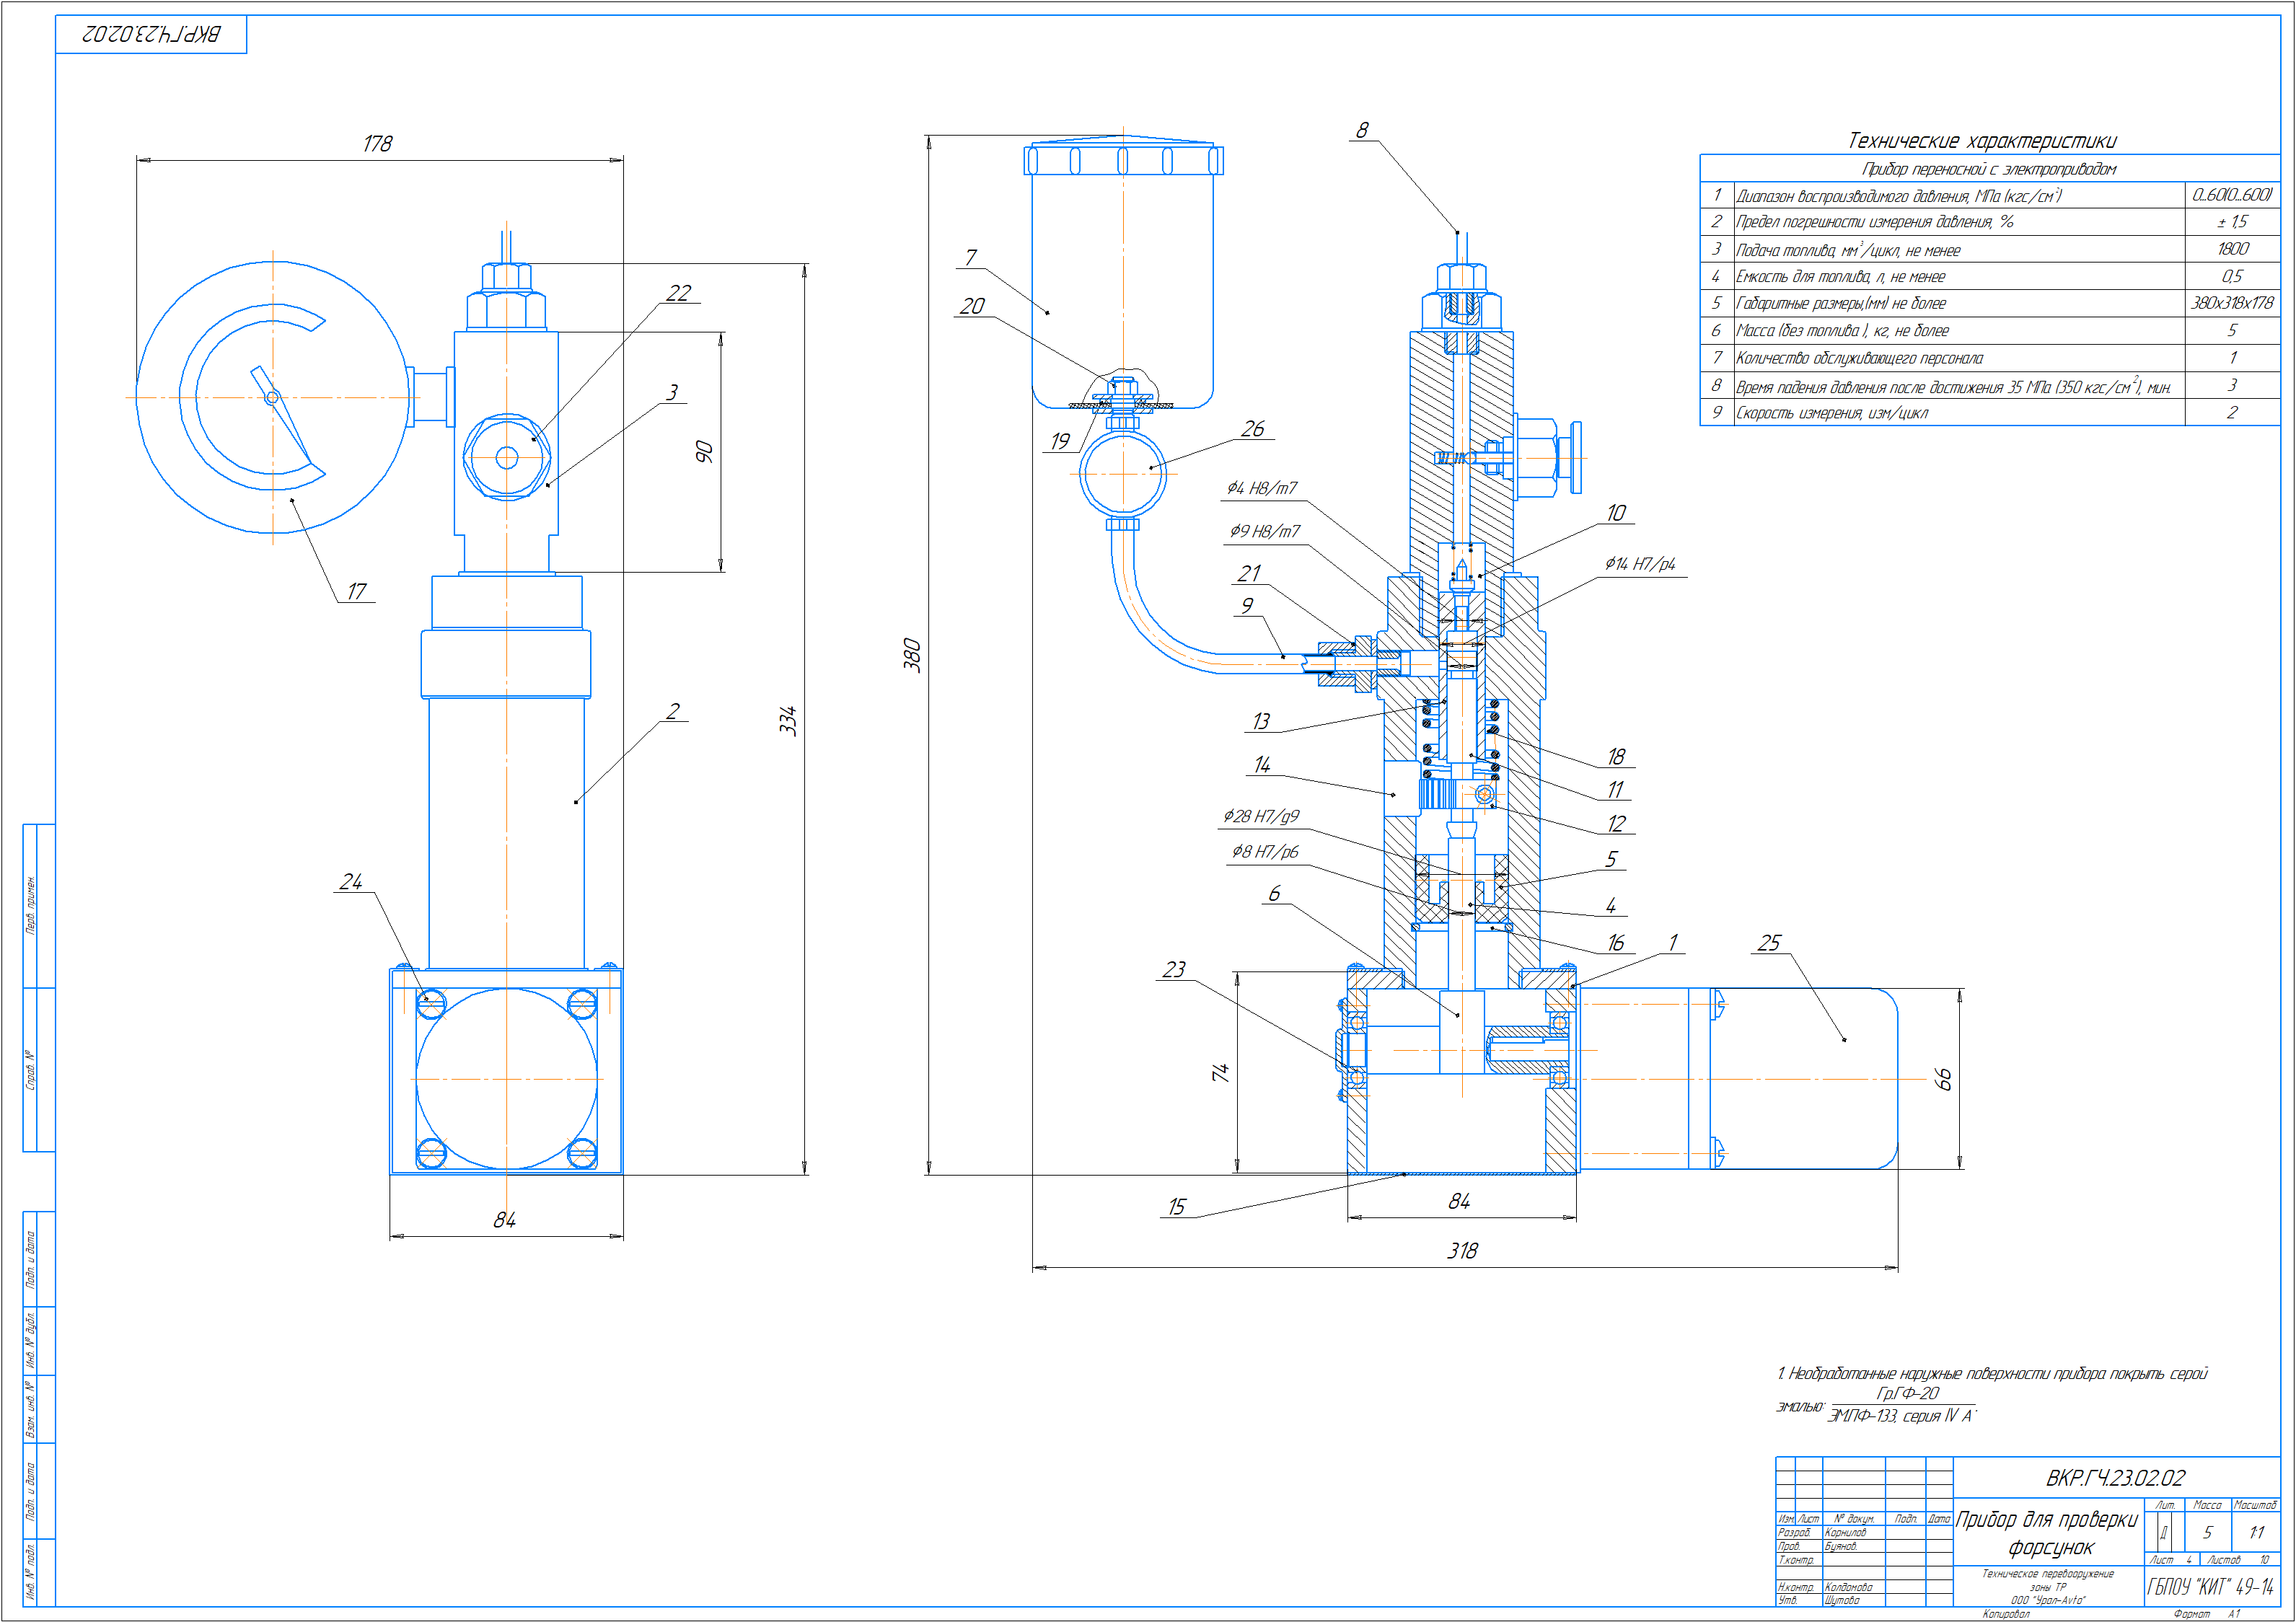Click the value 380x318x178 in specifications table

(2232, 302)
